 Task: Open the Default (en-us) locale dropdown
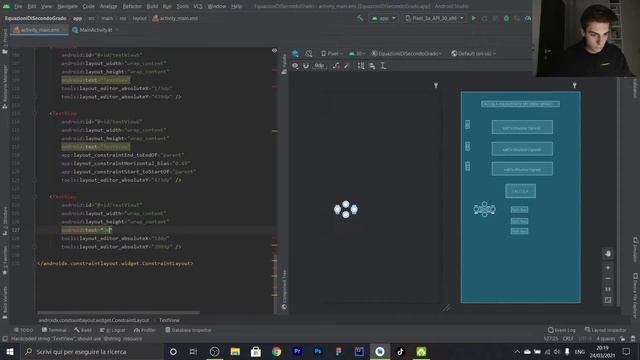pyautogui.click(x=474, y=53)
